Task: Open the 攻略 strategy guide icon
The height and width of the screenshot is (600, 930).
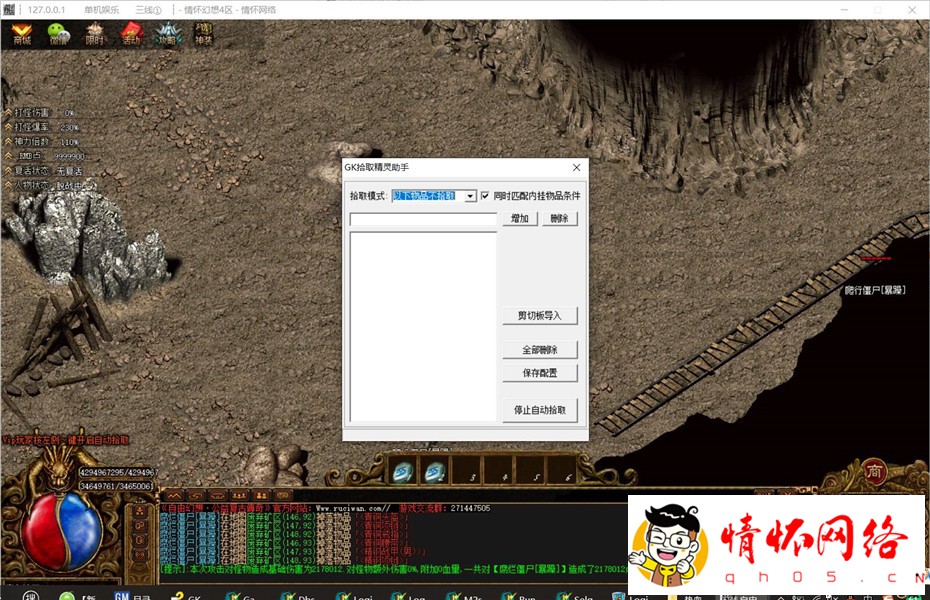Action: pyautogui.click(x=167, y=35)
